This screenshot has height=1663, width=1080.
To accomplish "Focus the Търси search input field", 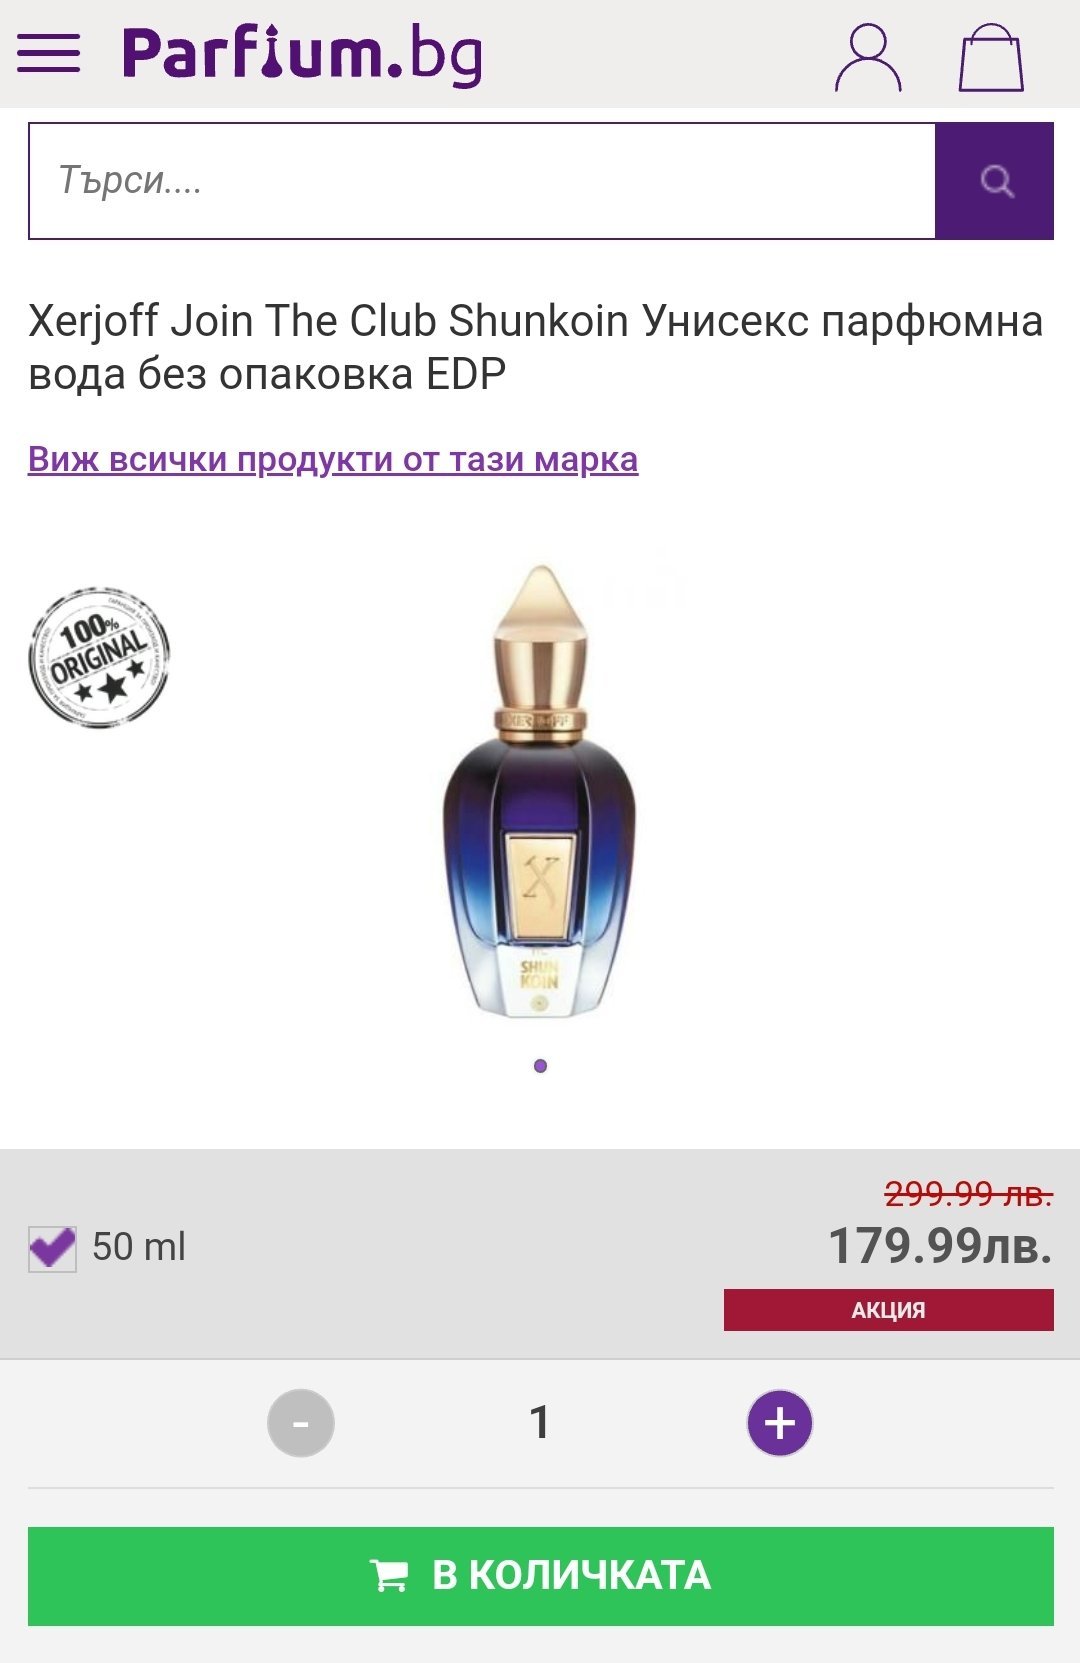I will click(482, 181).
